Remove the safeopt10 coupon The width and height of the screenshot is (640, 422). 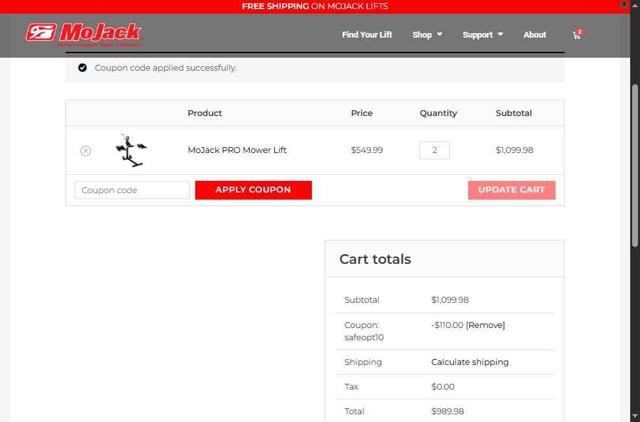[x=485, y=325]
